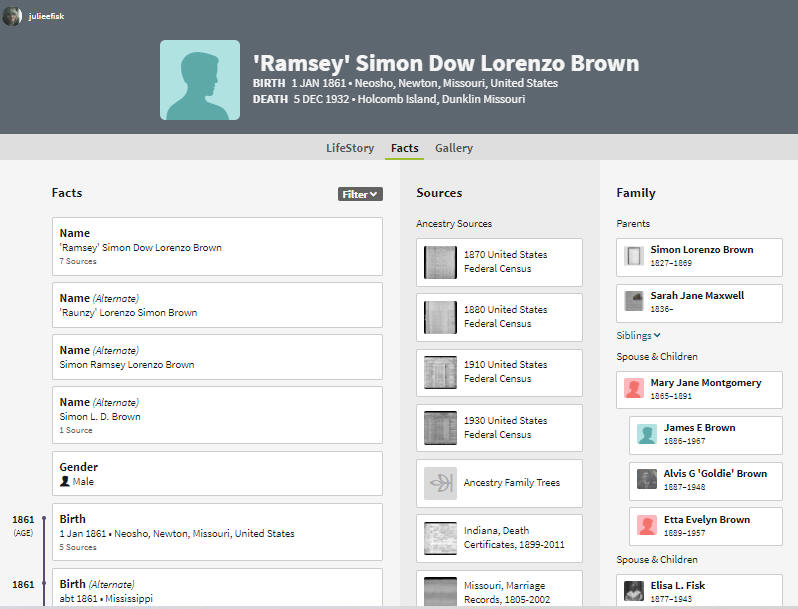798x609 pixels.
Task: Open the 1870 United States Federal Census source
Action: [x=499, y=262]
